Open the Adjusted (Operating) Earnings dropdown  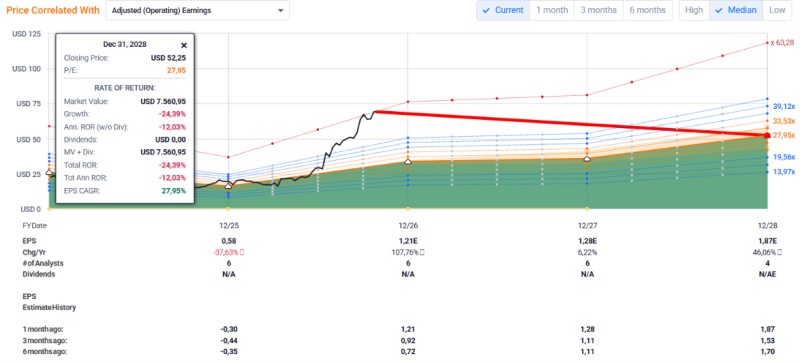coord(197,10)
